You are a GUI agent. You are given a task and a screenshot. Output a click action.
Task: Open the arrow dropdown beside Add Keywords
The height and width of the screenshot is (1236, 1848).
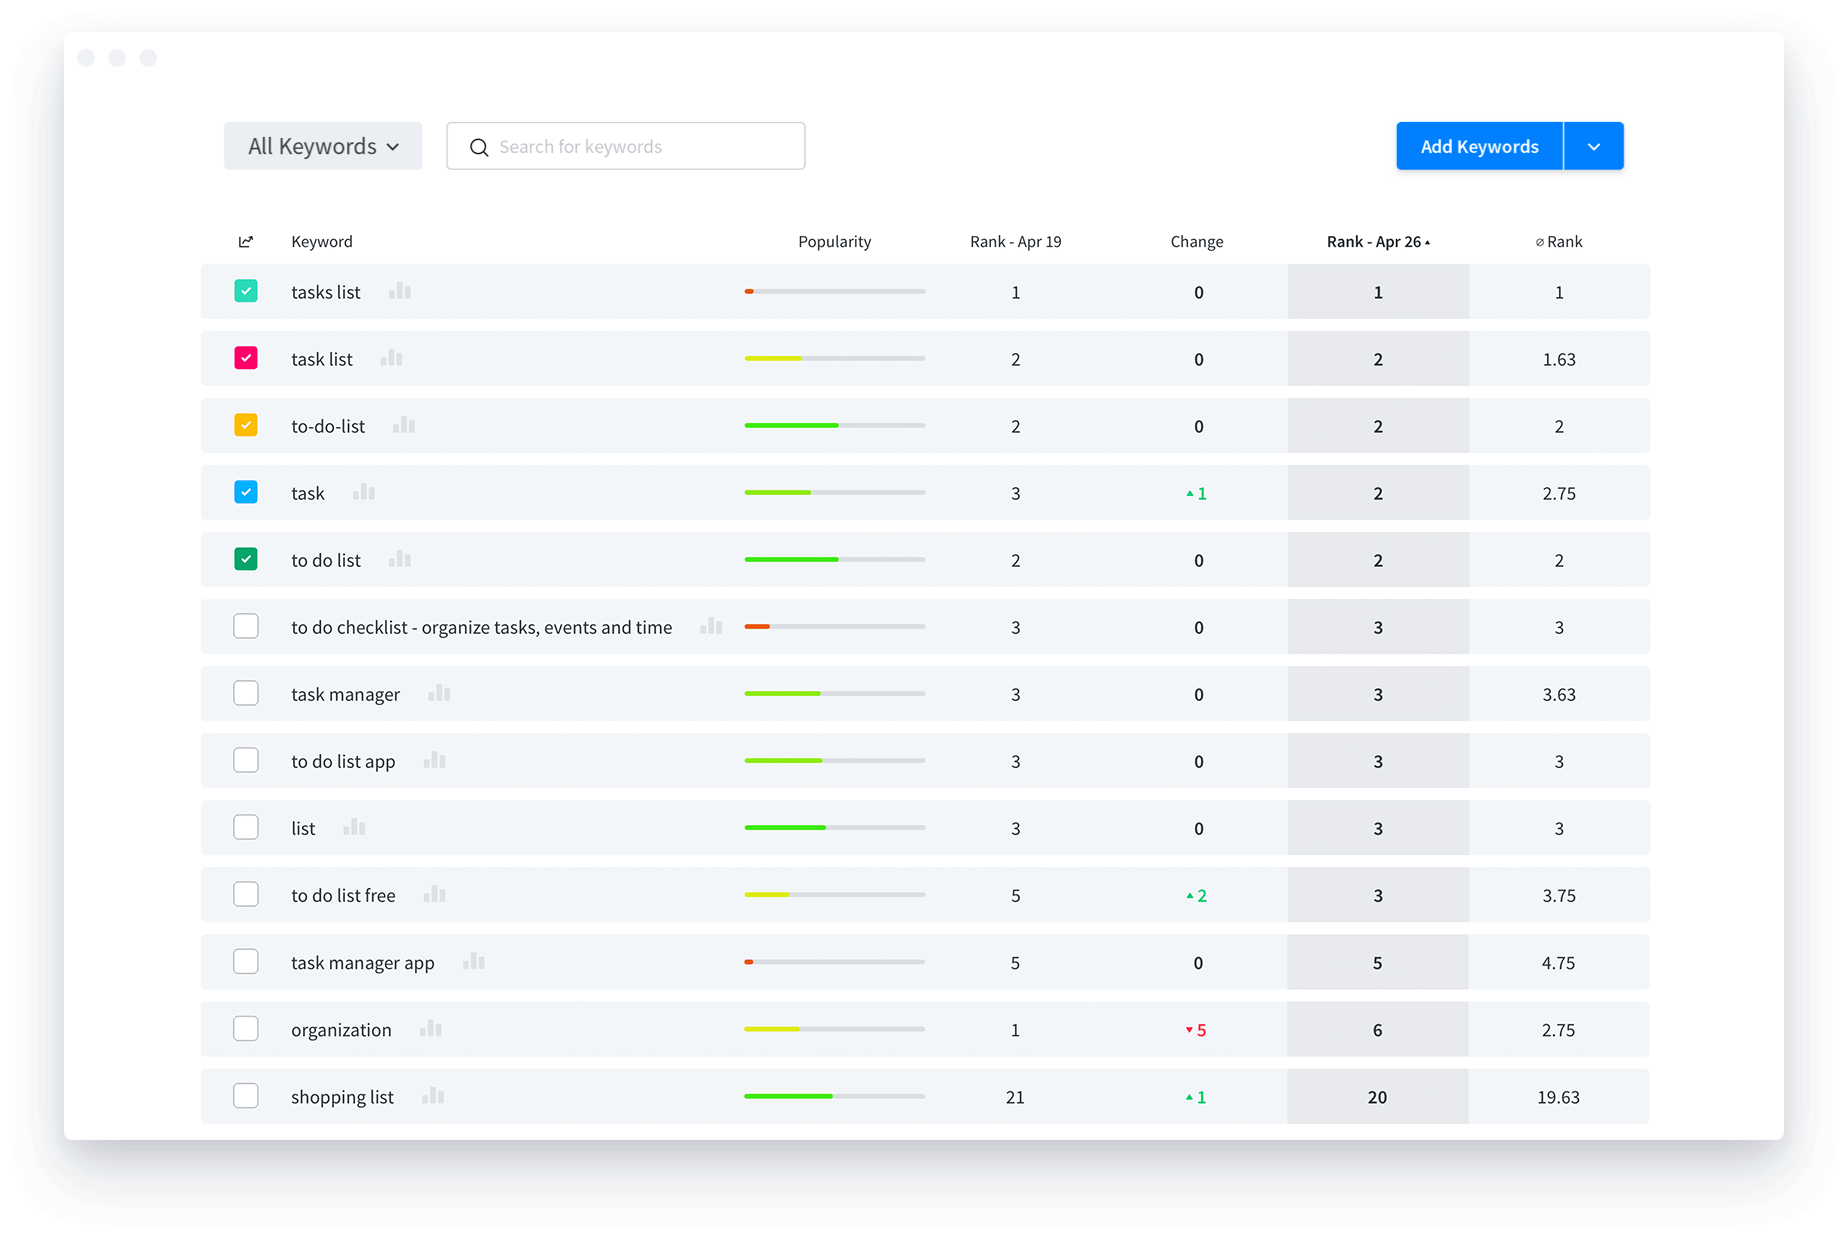[x=1593, y=146]
